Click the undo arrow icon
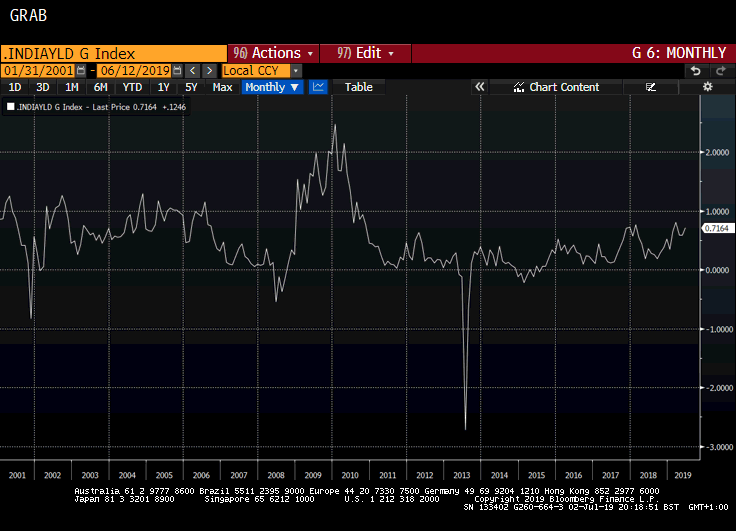Image resolution: width=736 pixels, height=531 pixels. pyautogui.click(x=696, y=71)
